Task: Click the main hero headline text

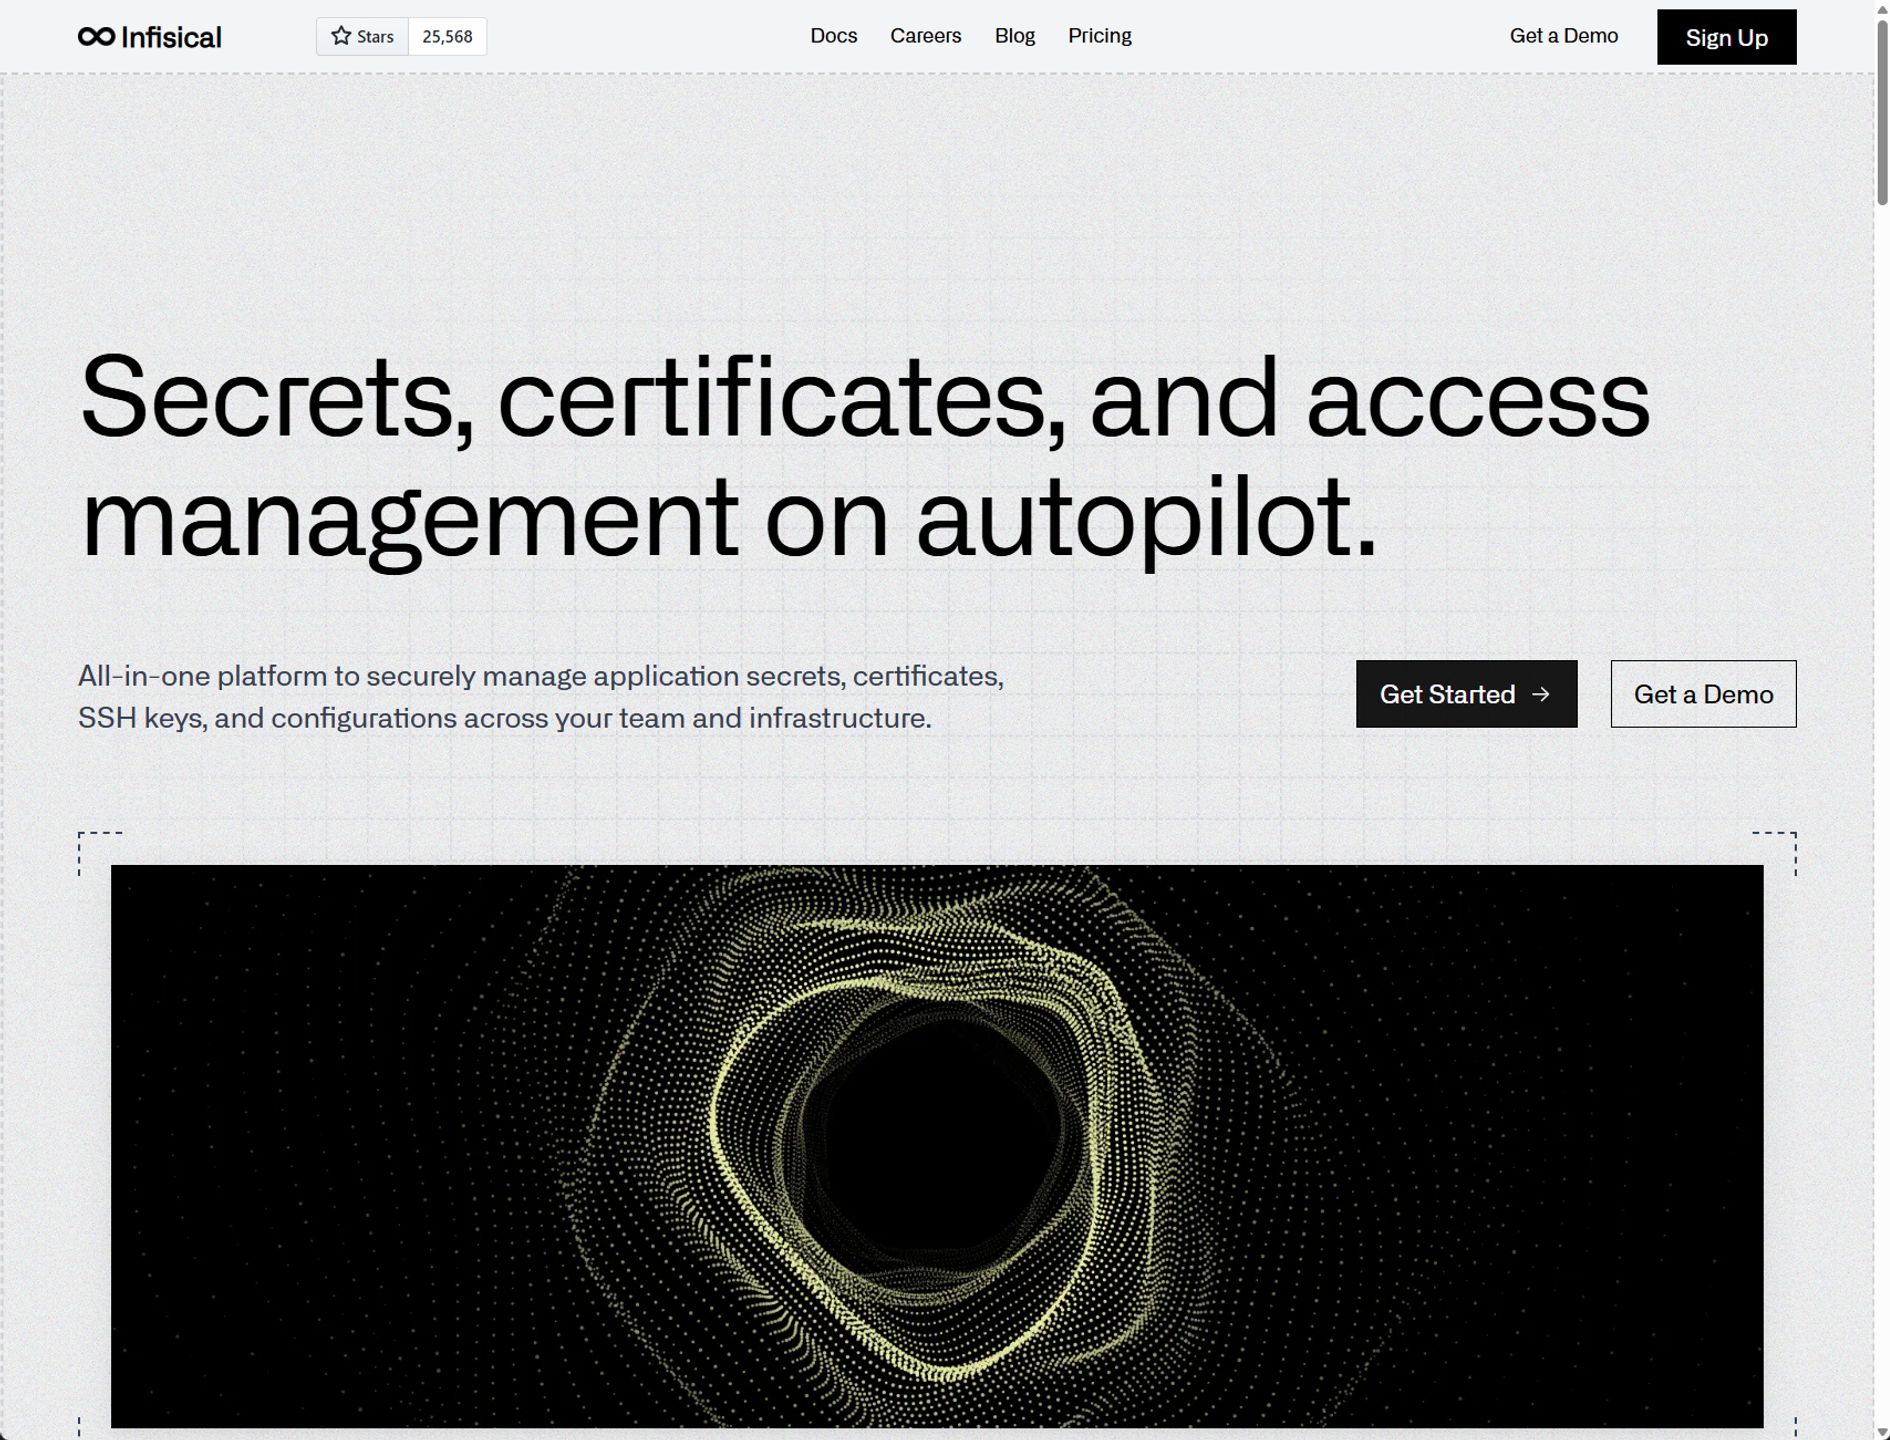Action: 865,458
